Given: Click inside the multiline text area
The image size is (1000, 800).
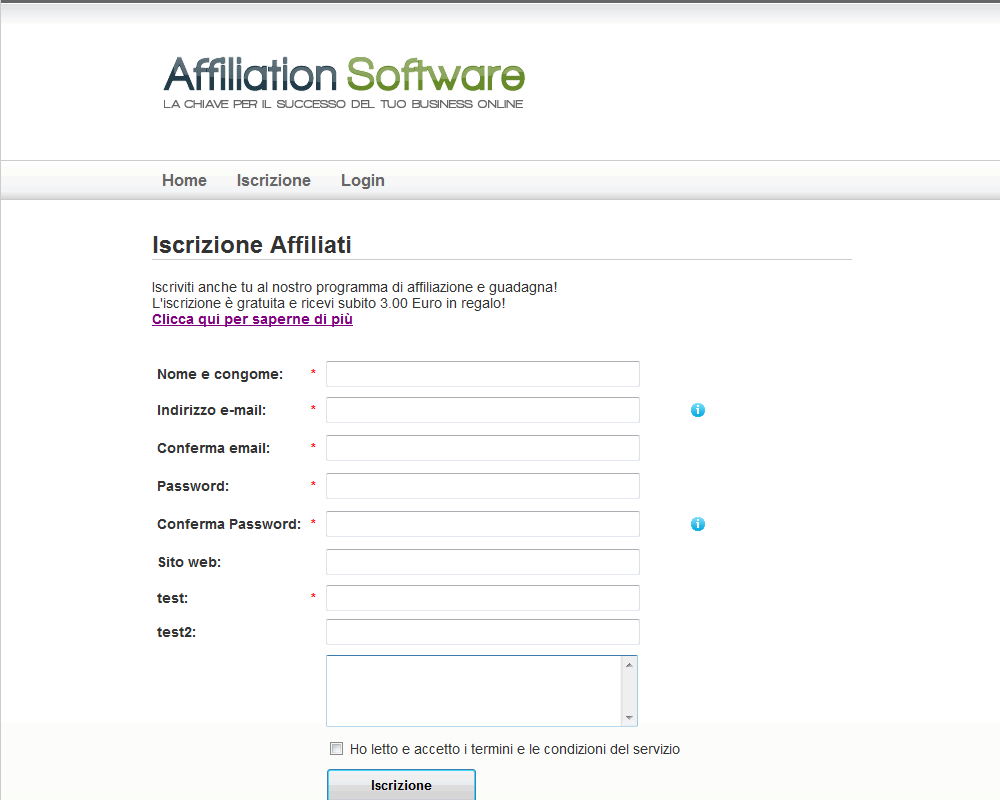Looking at the screenshot, I should (474, 690).
